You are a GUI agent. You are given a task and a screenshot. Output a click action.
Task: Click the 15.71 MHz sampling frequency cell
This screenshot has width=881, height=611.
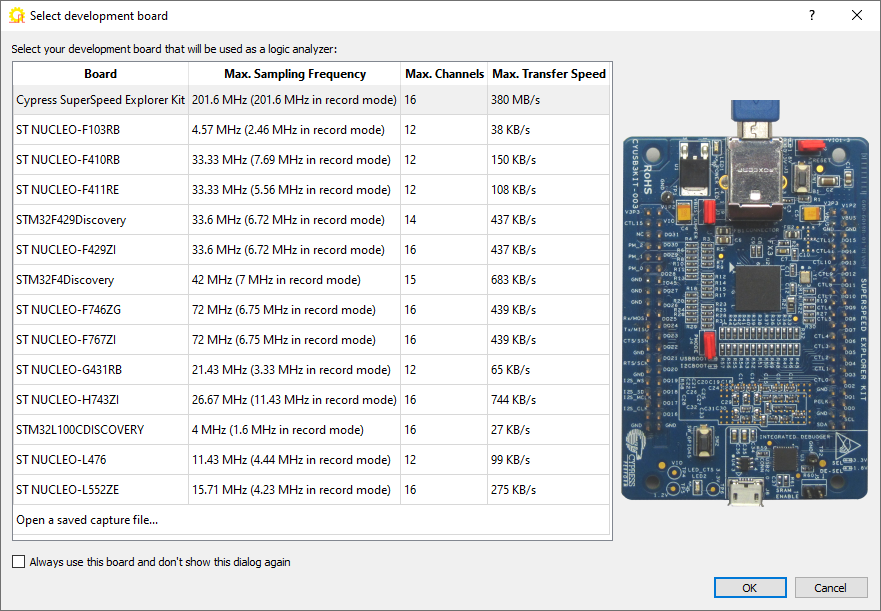point(294,490)
